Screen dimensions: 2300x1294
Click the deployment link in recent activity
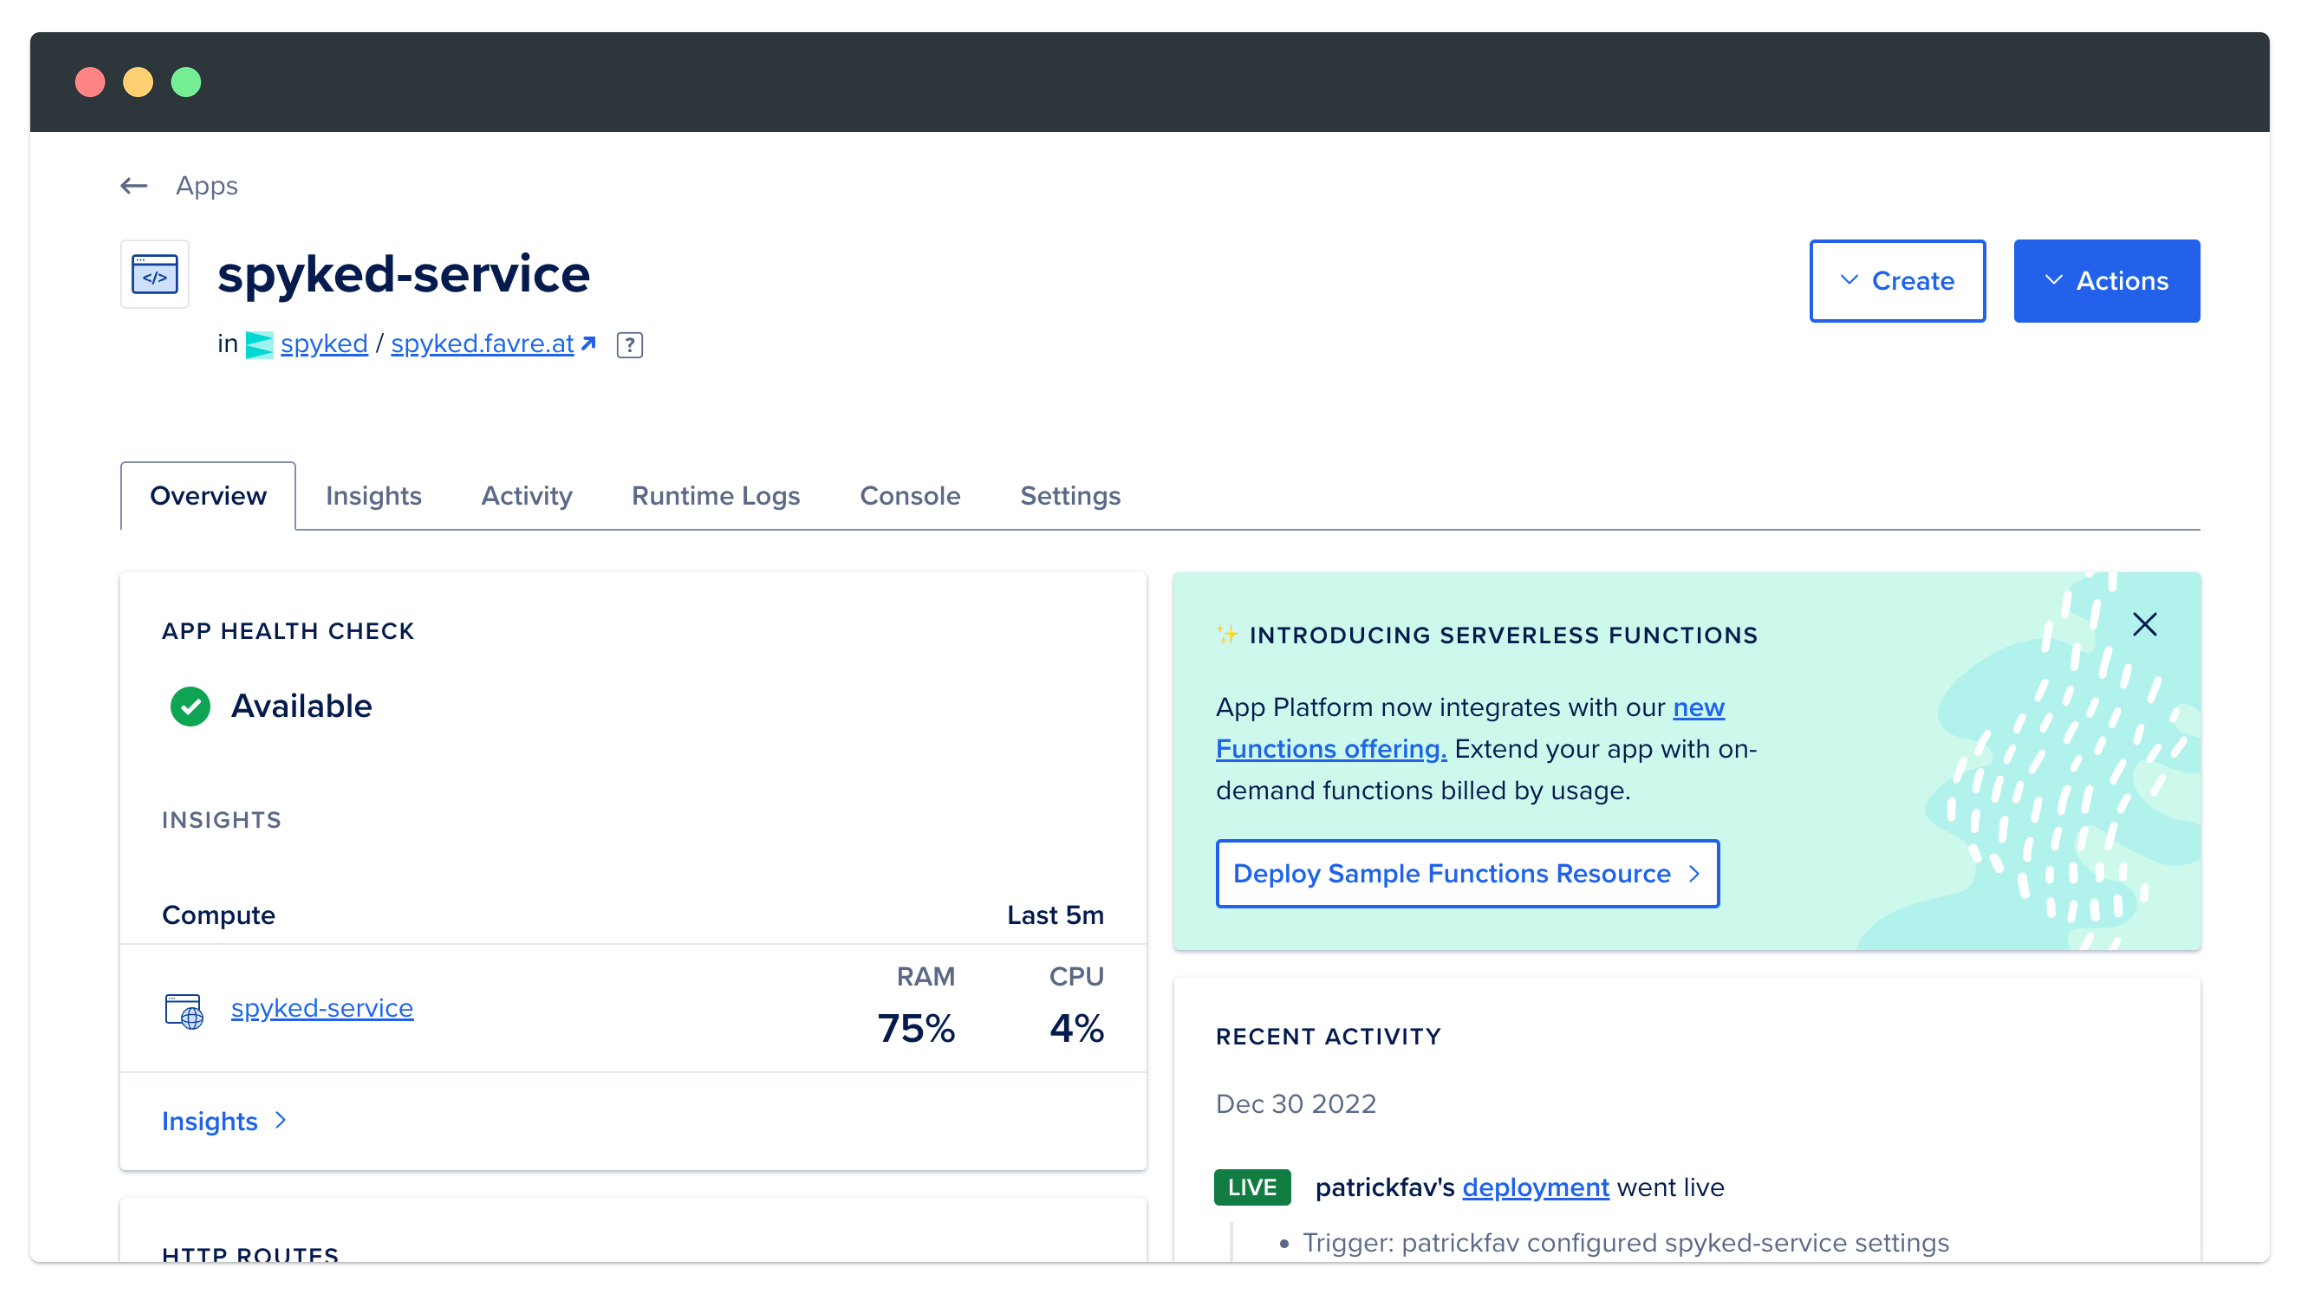[x=1535, y=1187]
